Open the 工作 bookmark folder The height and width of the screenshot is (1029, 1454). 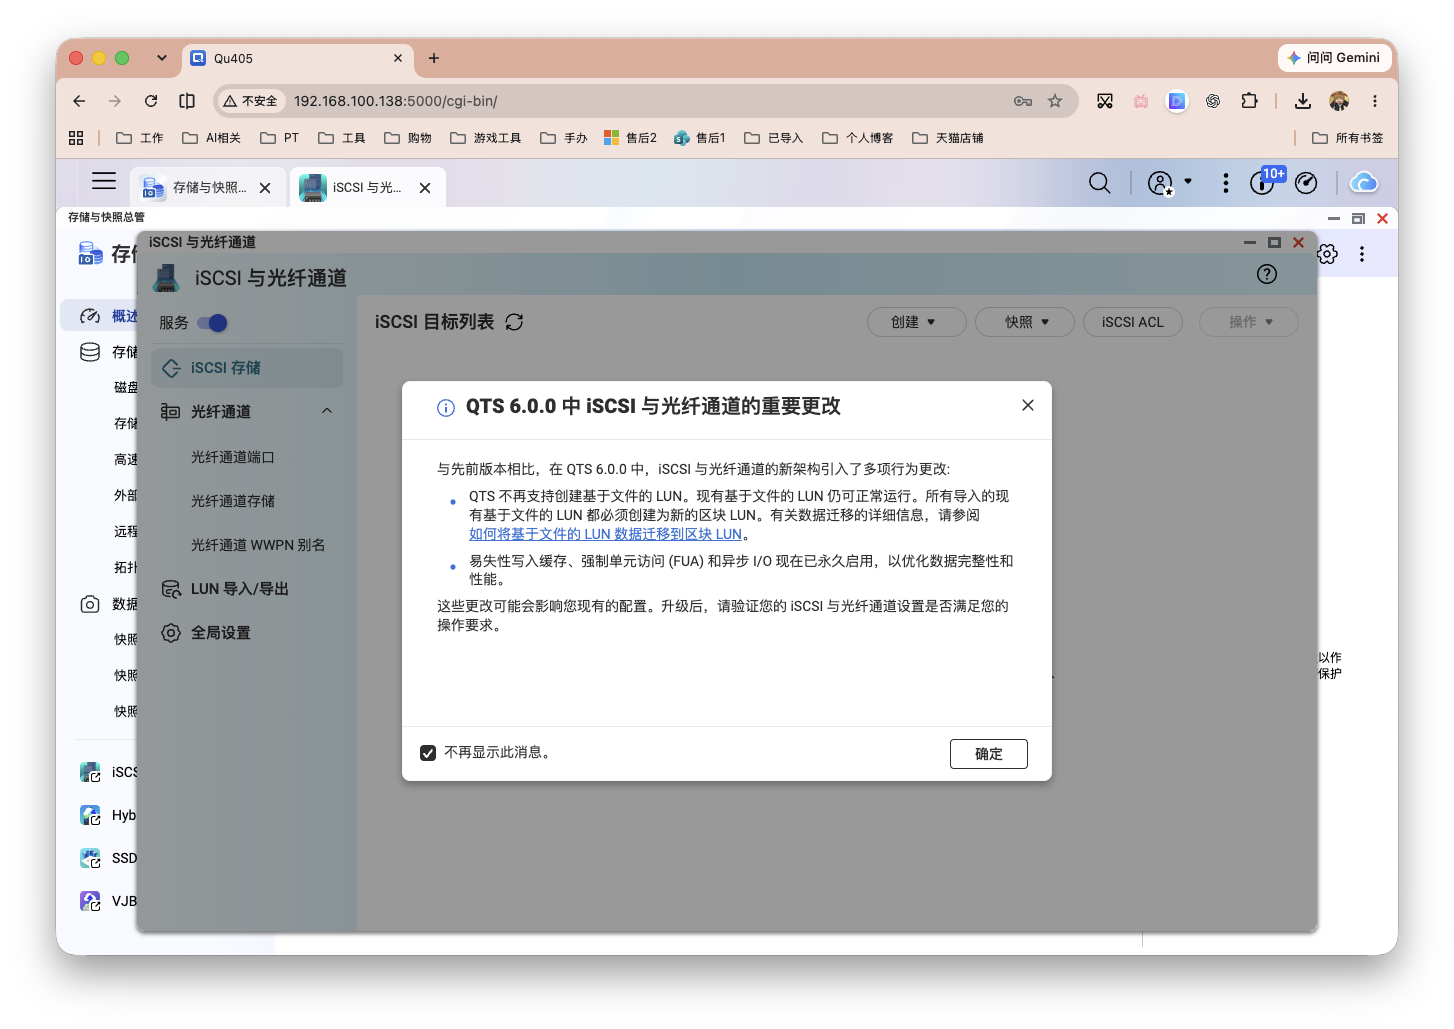click(140, 138)
